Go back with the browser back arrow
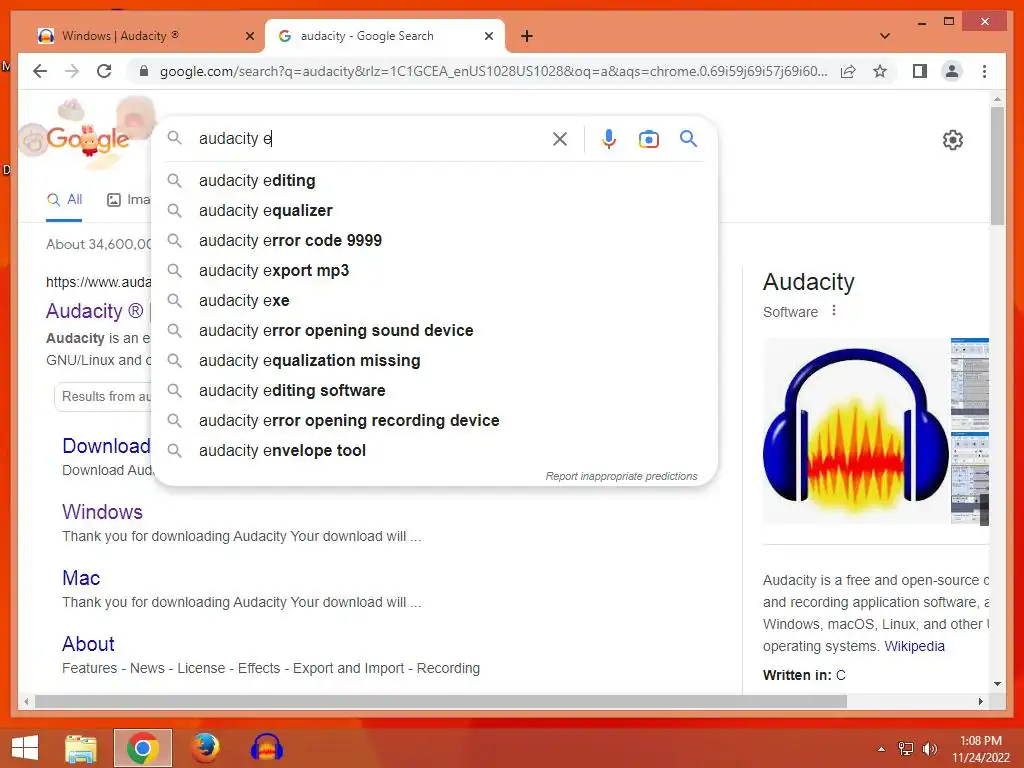 click(x=40, y=71)
